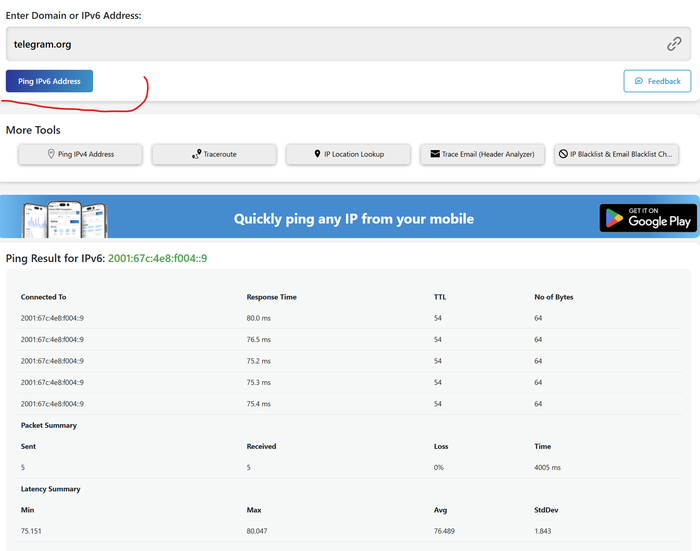This screenshot has height=551, width=700.
Task: Open the Ping IPv4 Address tool
Action: tap(80, 154)
